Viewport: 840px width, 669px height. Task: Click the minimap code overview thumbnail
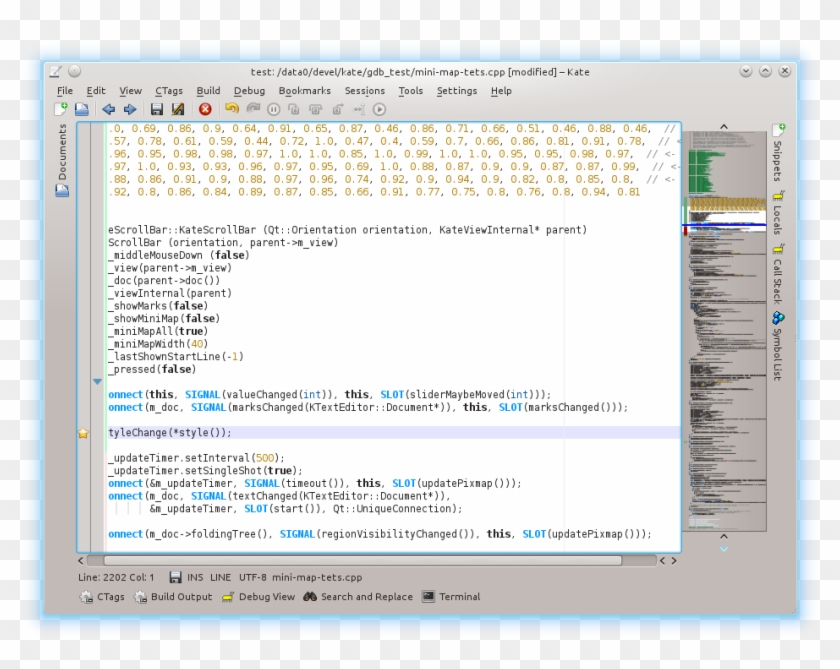click(x=724, y=331)
